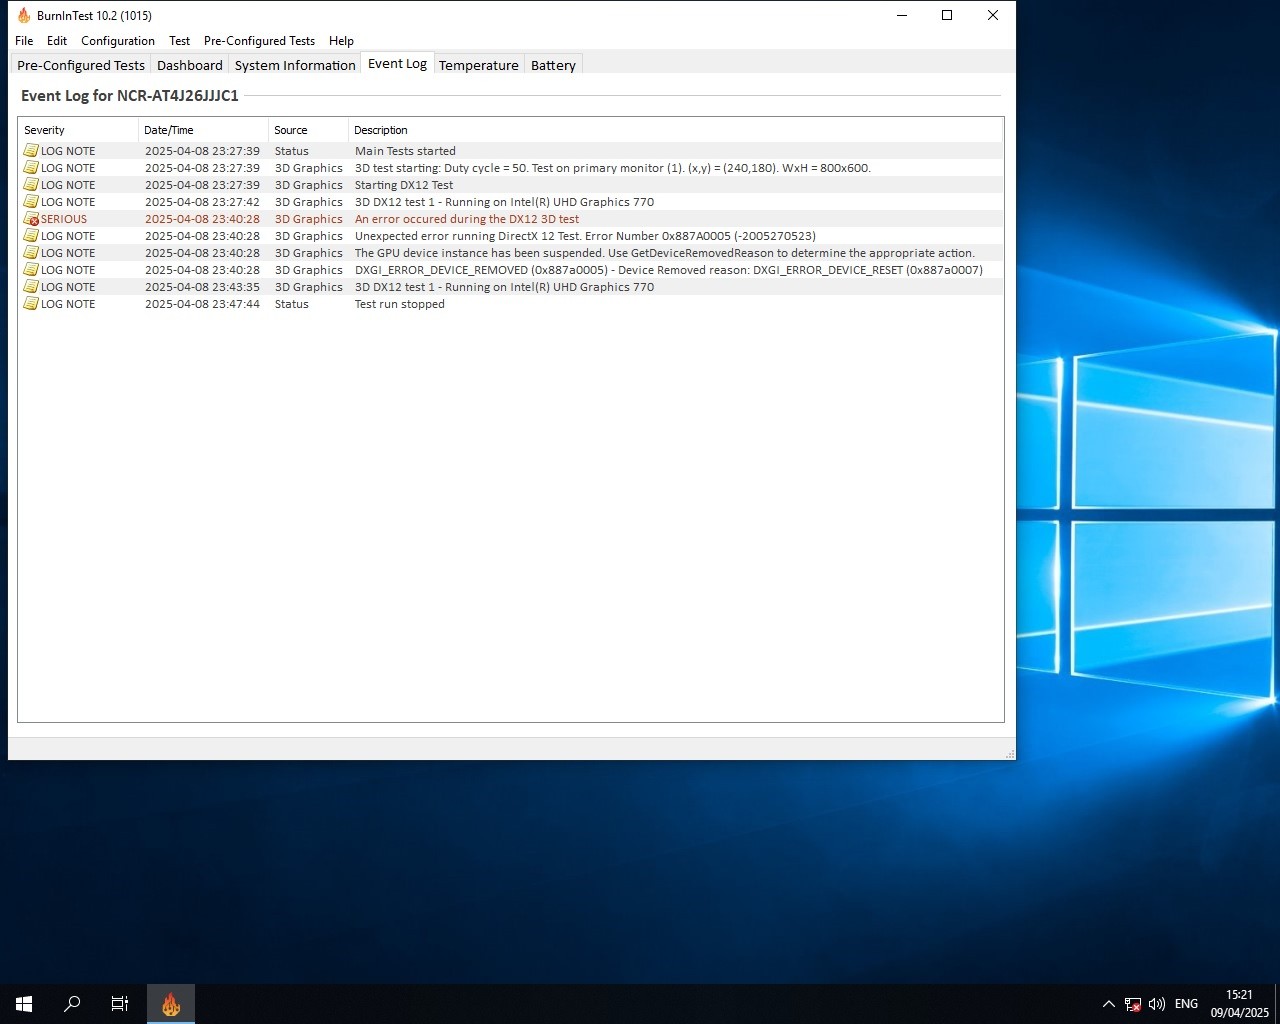Show hidden system tray icons
The width and height of the screenshot is (1280, 1024).
[1108, 1004]
